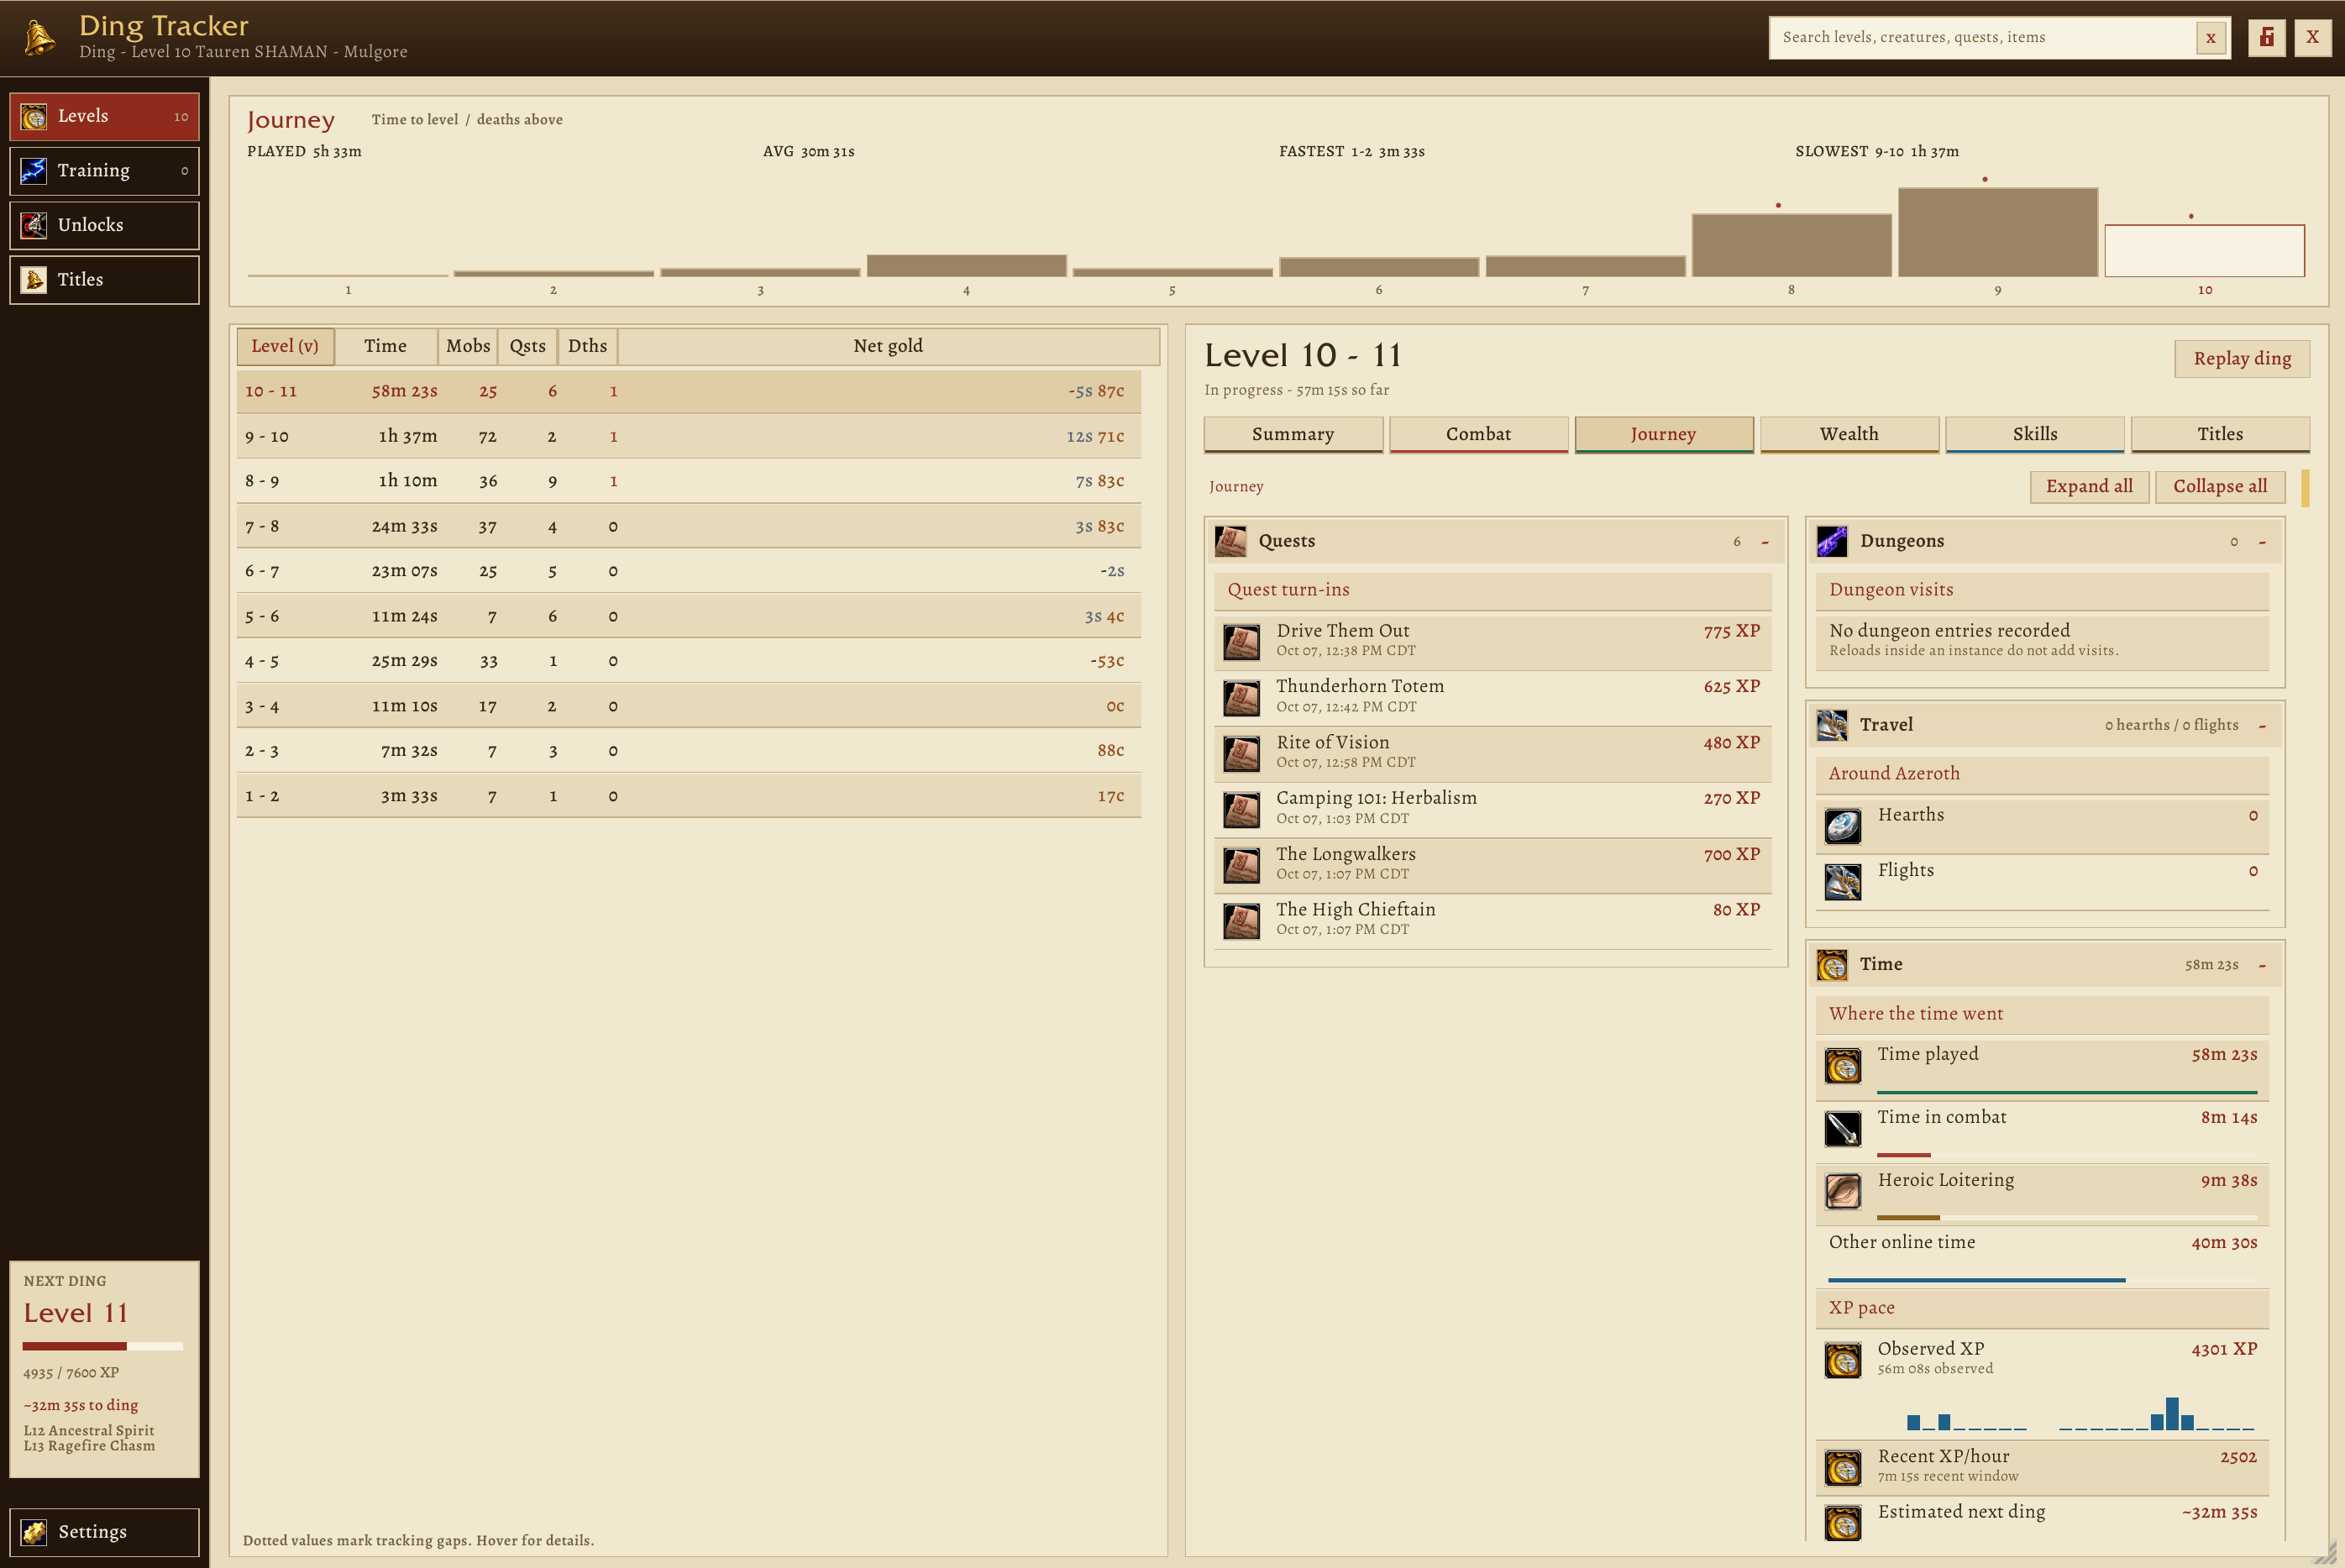Click the Time in combat sword icon
The image size is (2345, 1568).
click(x=1842, y=1129)
